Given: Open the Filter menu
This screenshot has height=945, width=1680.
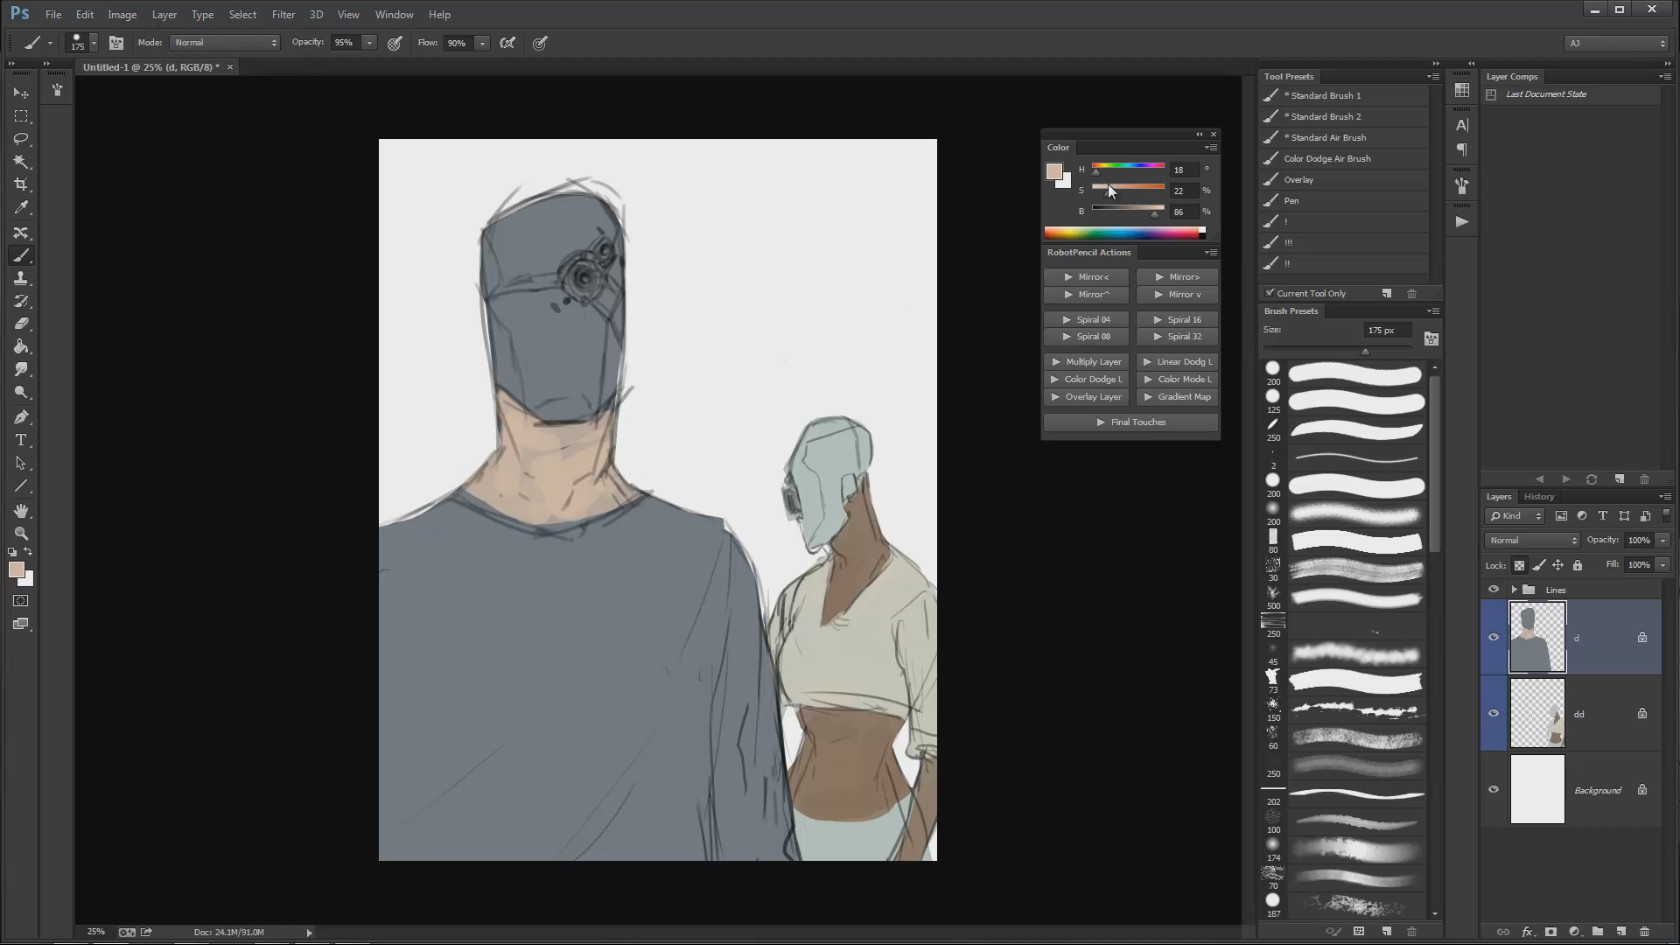Looking at the screenshot, I should tap(283, 15).
